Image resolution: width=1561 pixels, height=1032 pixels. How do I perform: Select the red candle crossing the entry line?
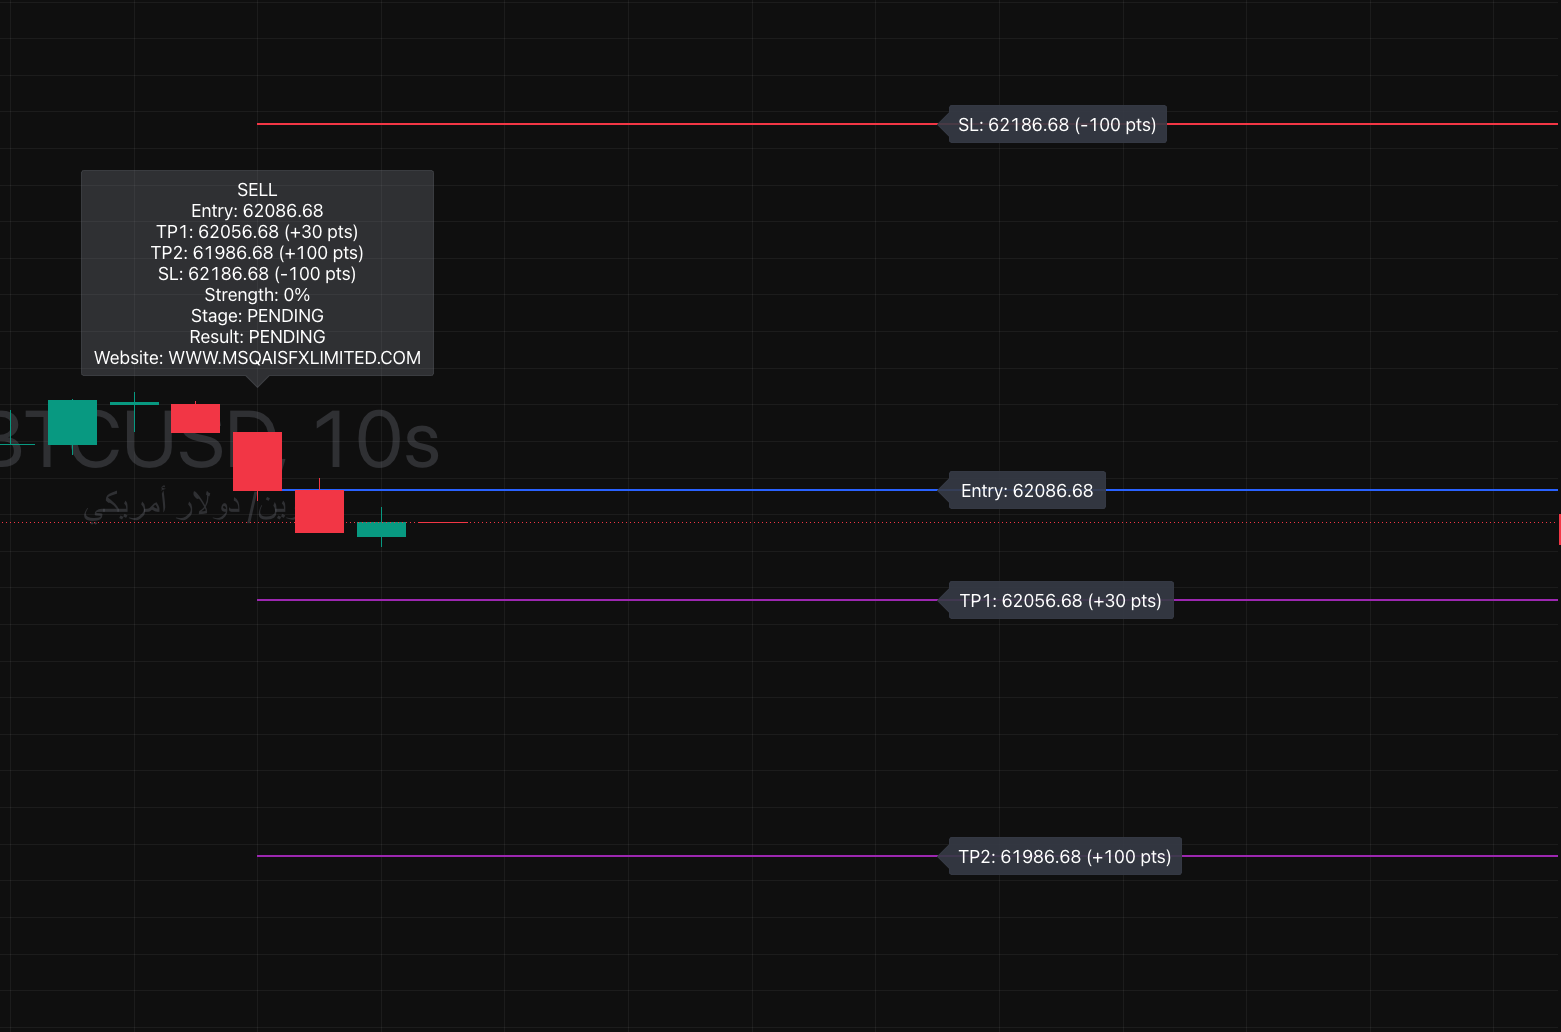(x=319, y=511)
